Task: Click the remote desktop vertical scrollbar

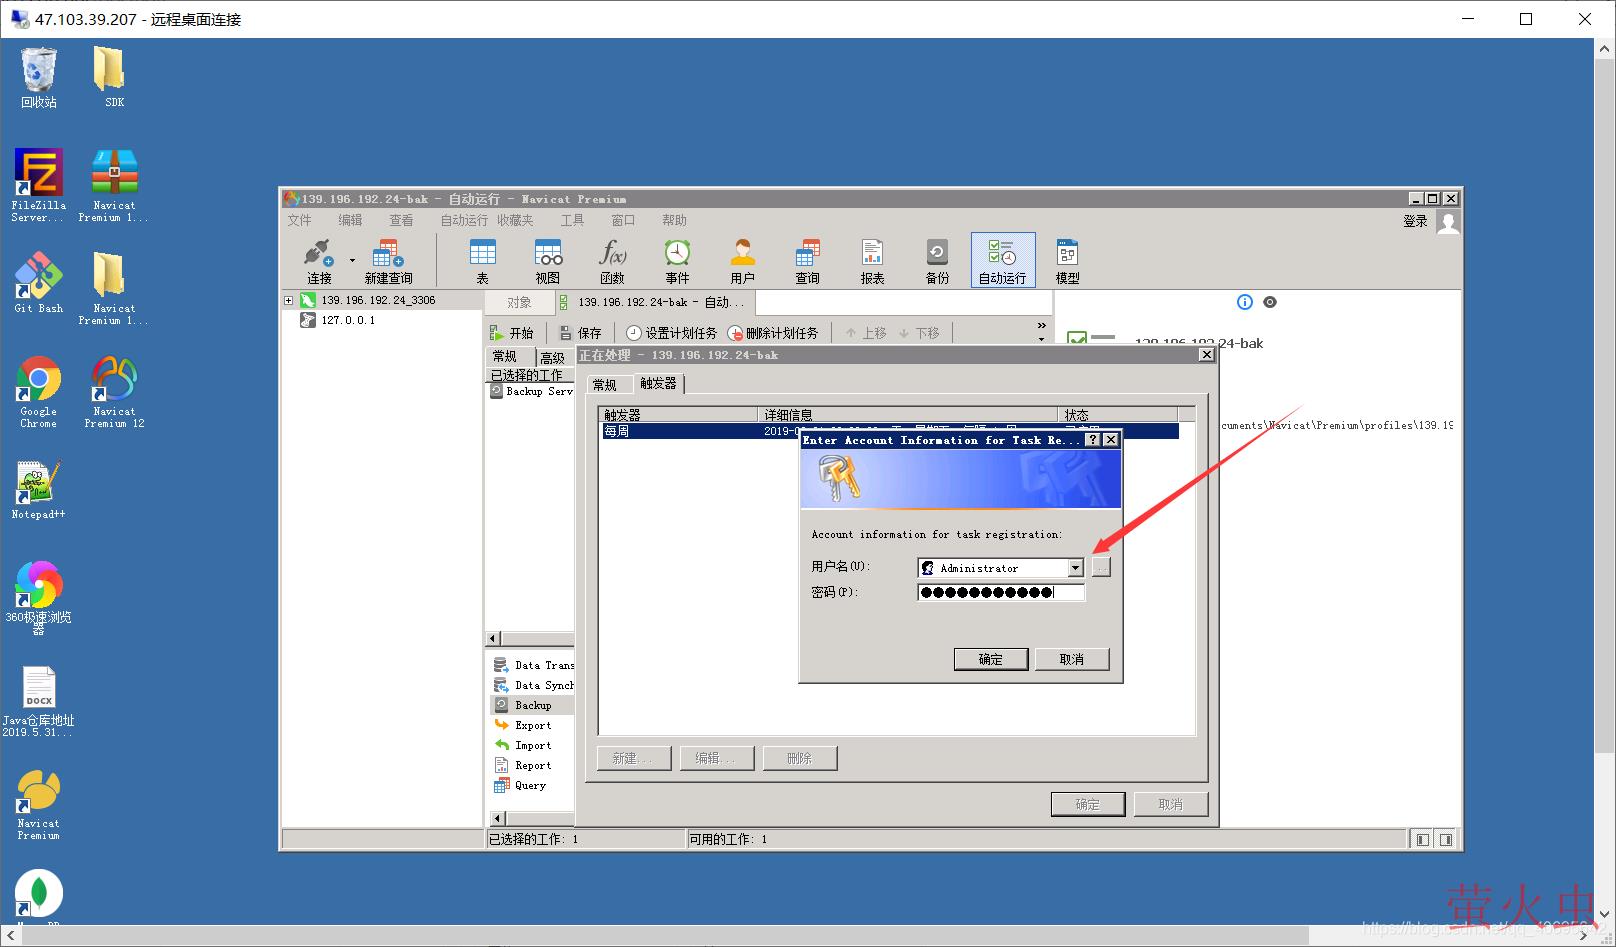Action: 1604,400
